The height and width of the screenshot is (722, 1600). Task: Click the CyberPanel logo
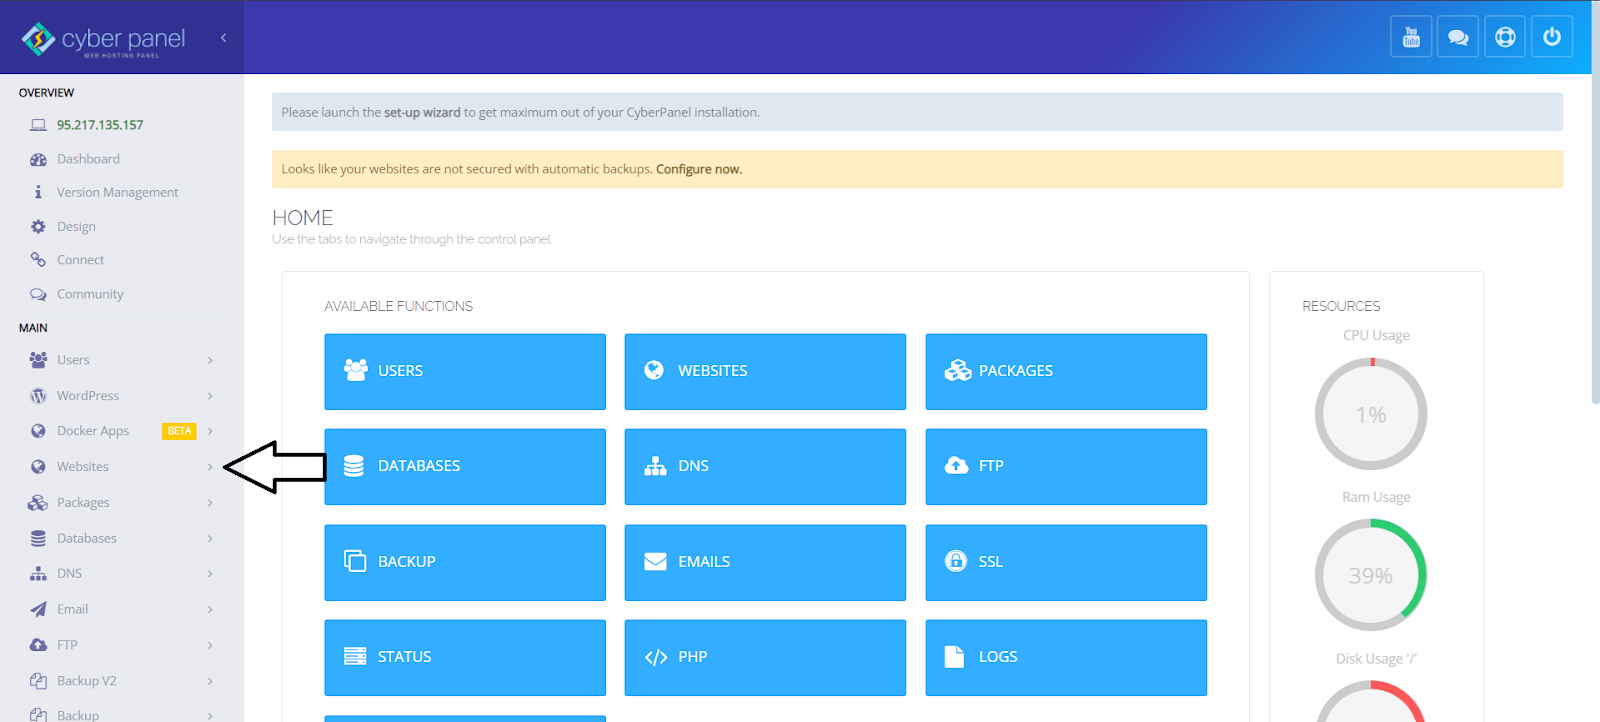tap(103, 39)
